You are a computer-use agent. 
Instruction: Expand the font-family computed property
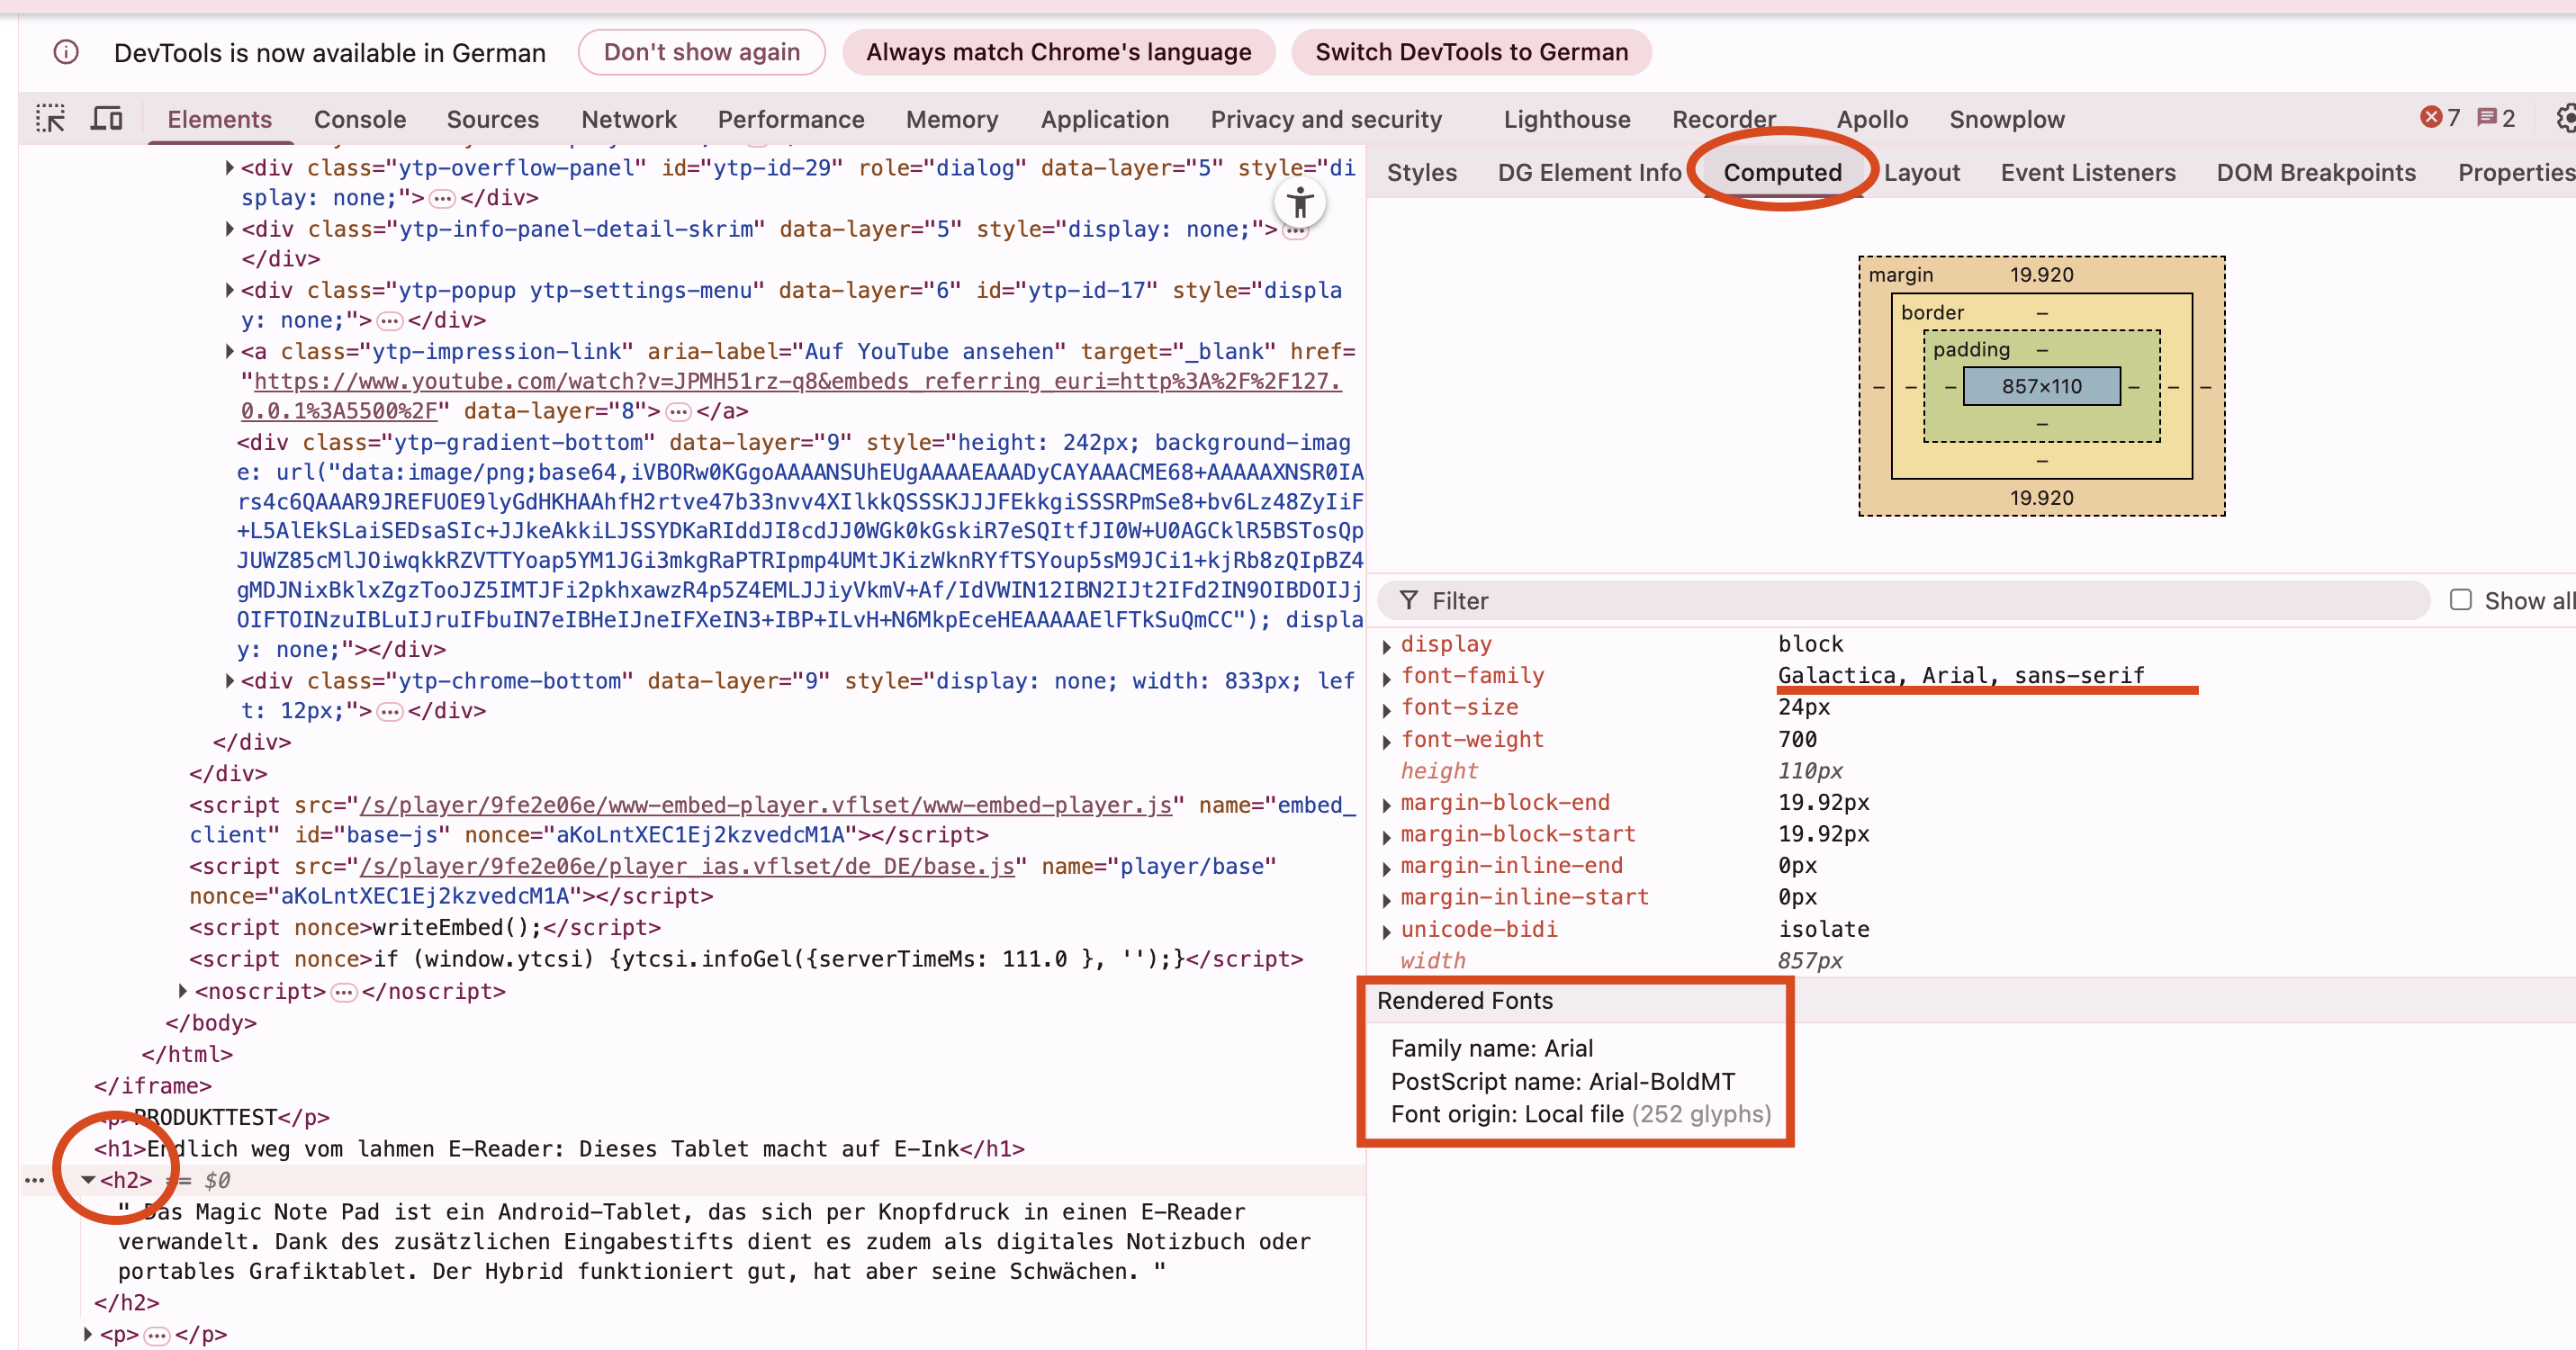point(1387,678)
